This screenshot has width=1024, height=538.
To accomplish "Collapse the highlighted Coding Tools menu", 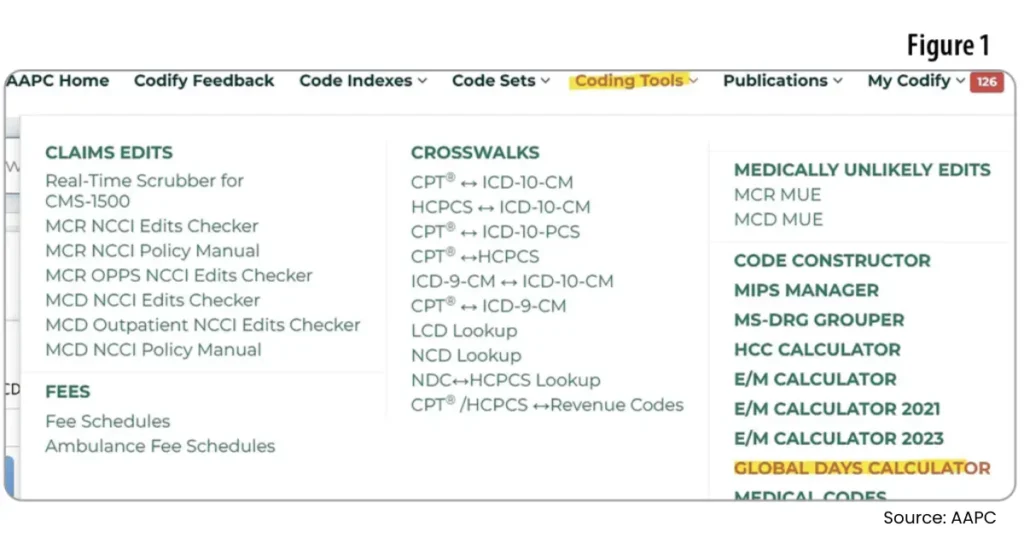I will pos(635,81).
